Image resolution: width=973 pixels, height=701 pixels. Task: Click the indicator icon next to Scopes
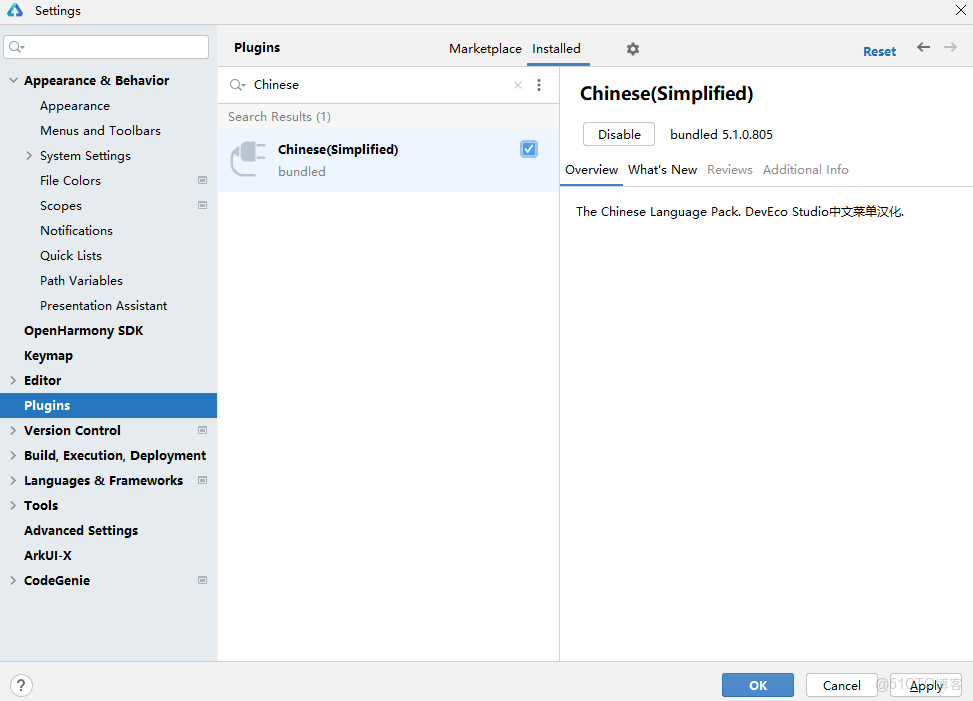(203, 205)
